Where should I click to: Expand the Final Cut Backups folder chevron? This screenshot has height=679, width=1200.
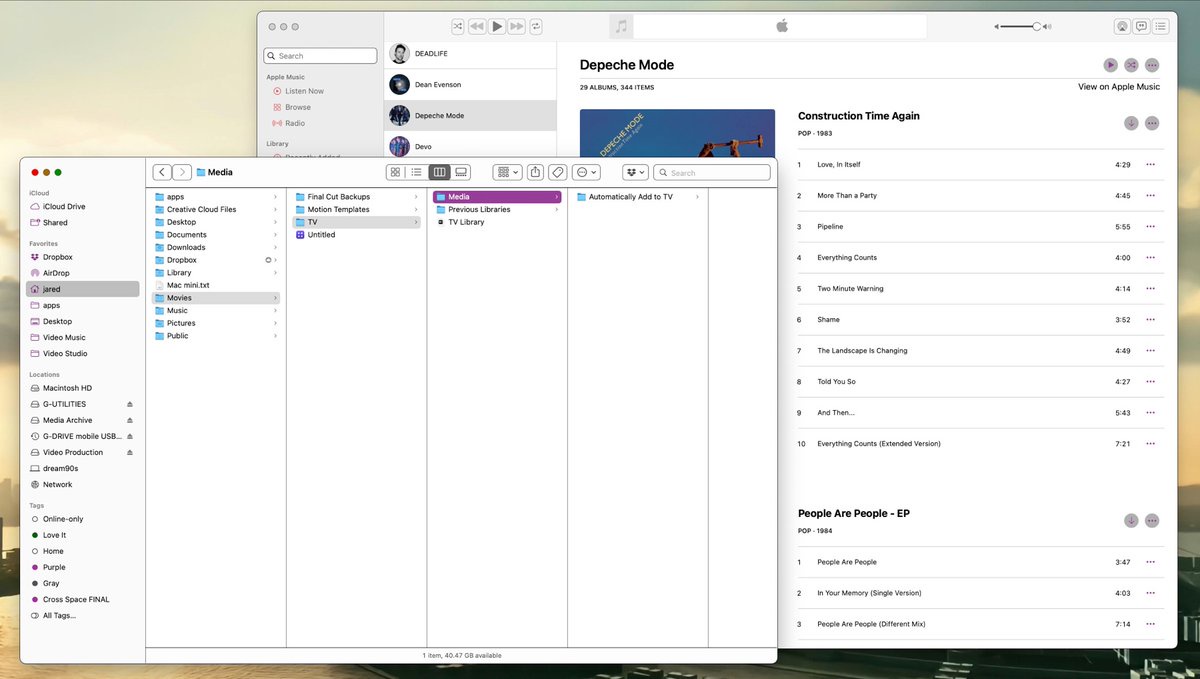click(x=416, y=197)
